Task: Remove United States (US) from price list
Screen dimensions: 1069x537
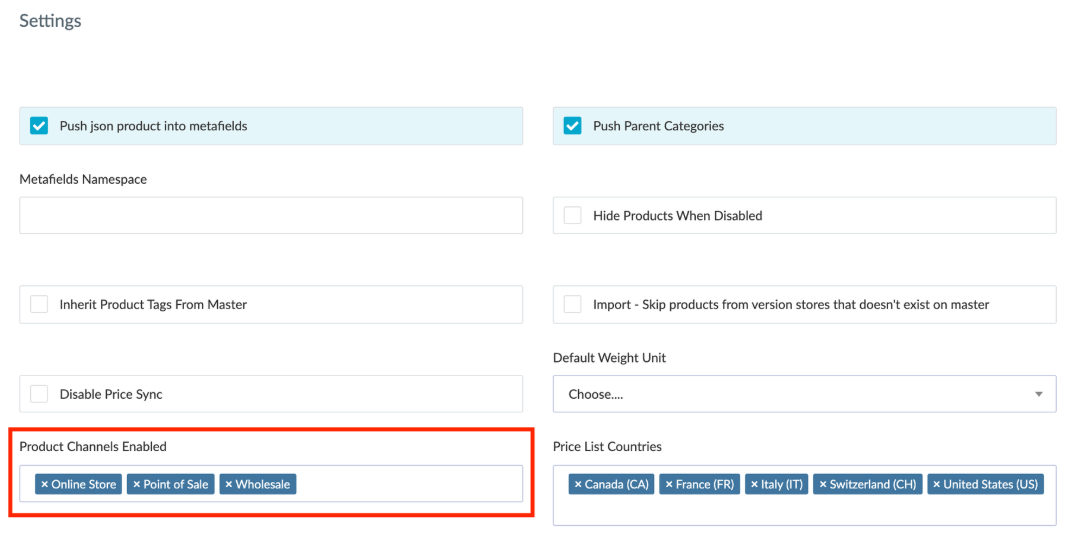Action: coord(937,485)
